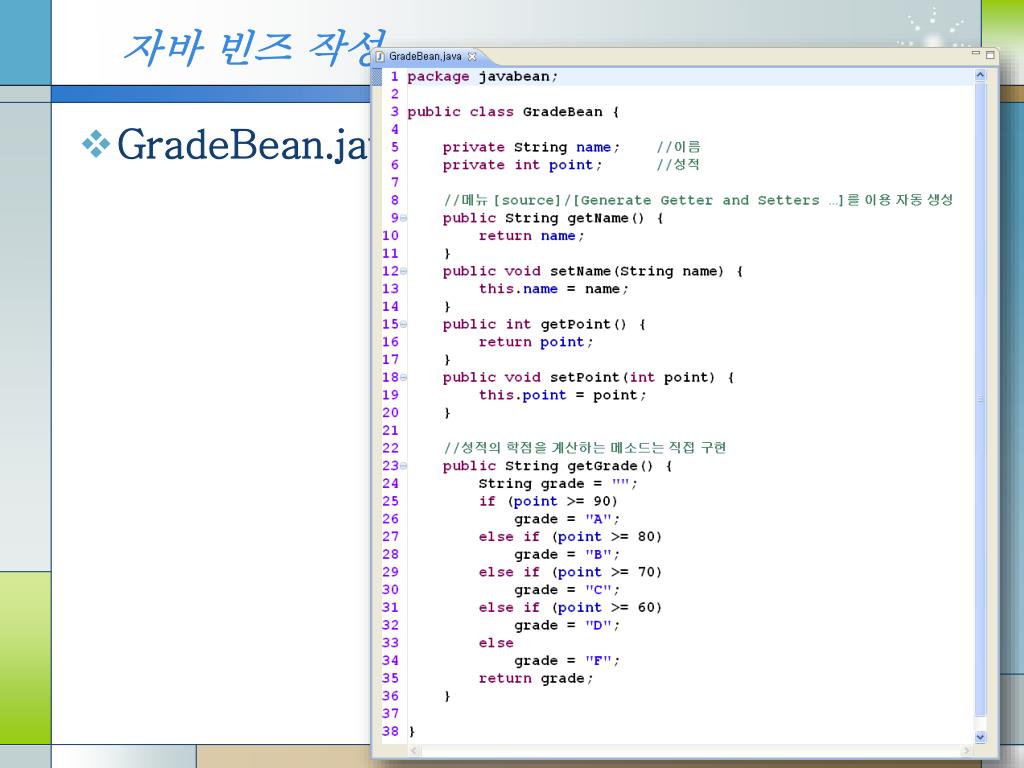Click 'else if (point >= 60)' condition

point(570,607)
